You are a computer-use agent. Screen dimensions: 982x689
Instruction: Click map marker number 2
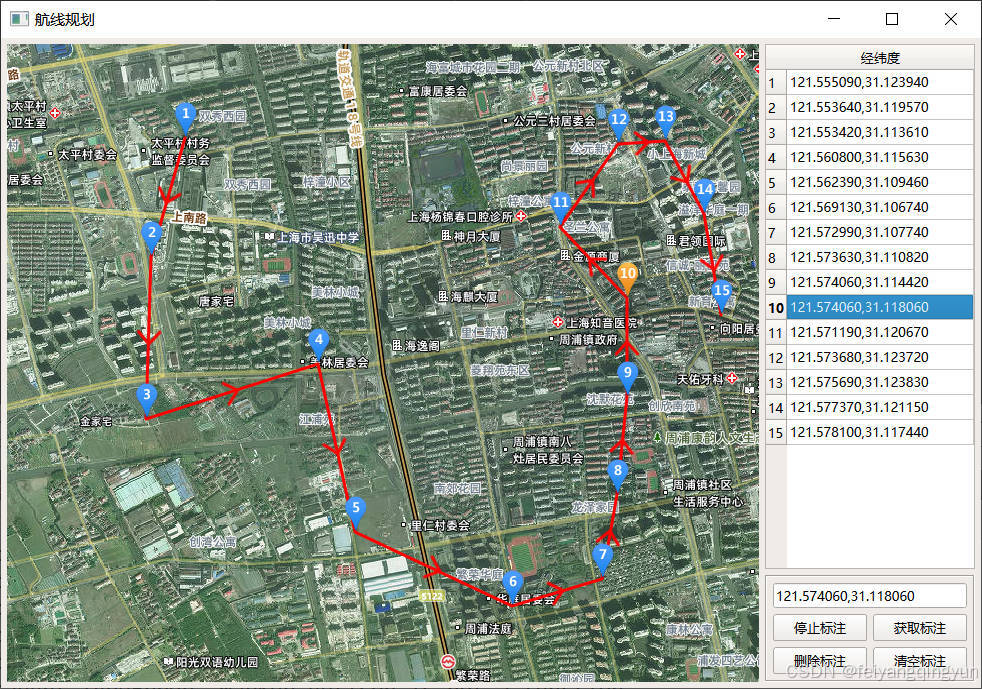pos(152,237)
